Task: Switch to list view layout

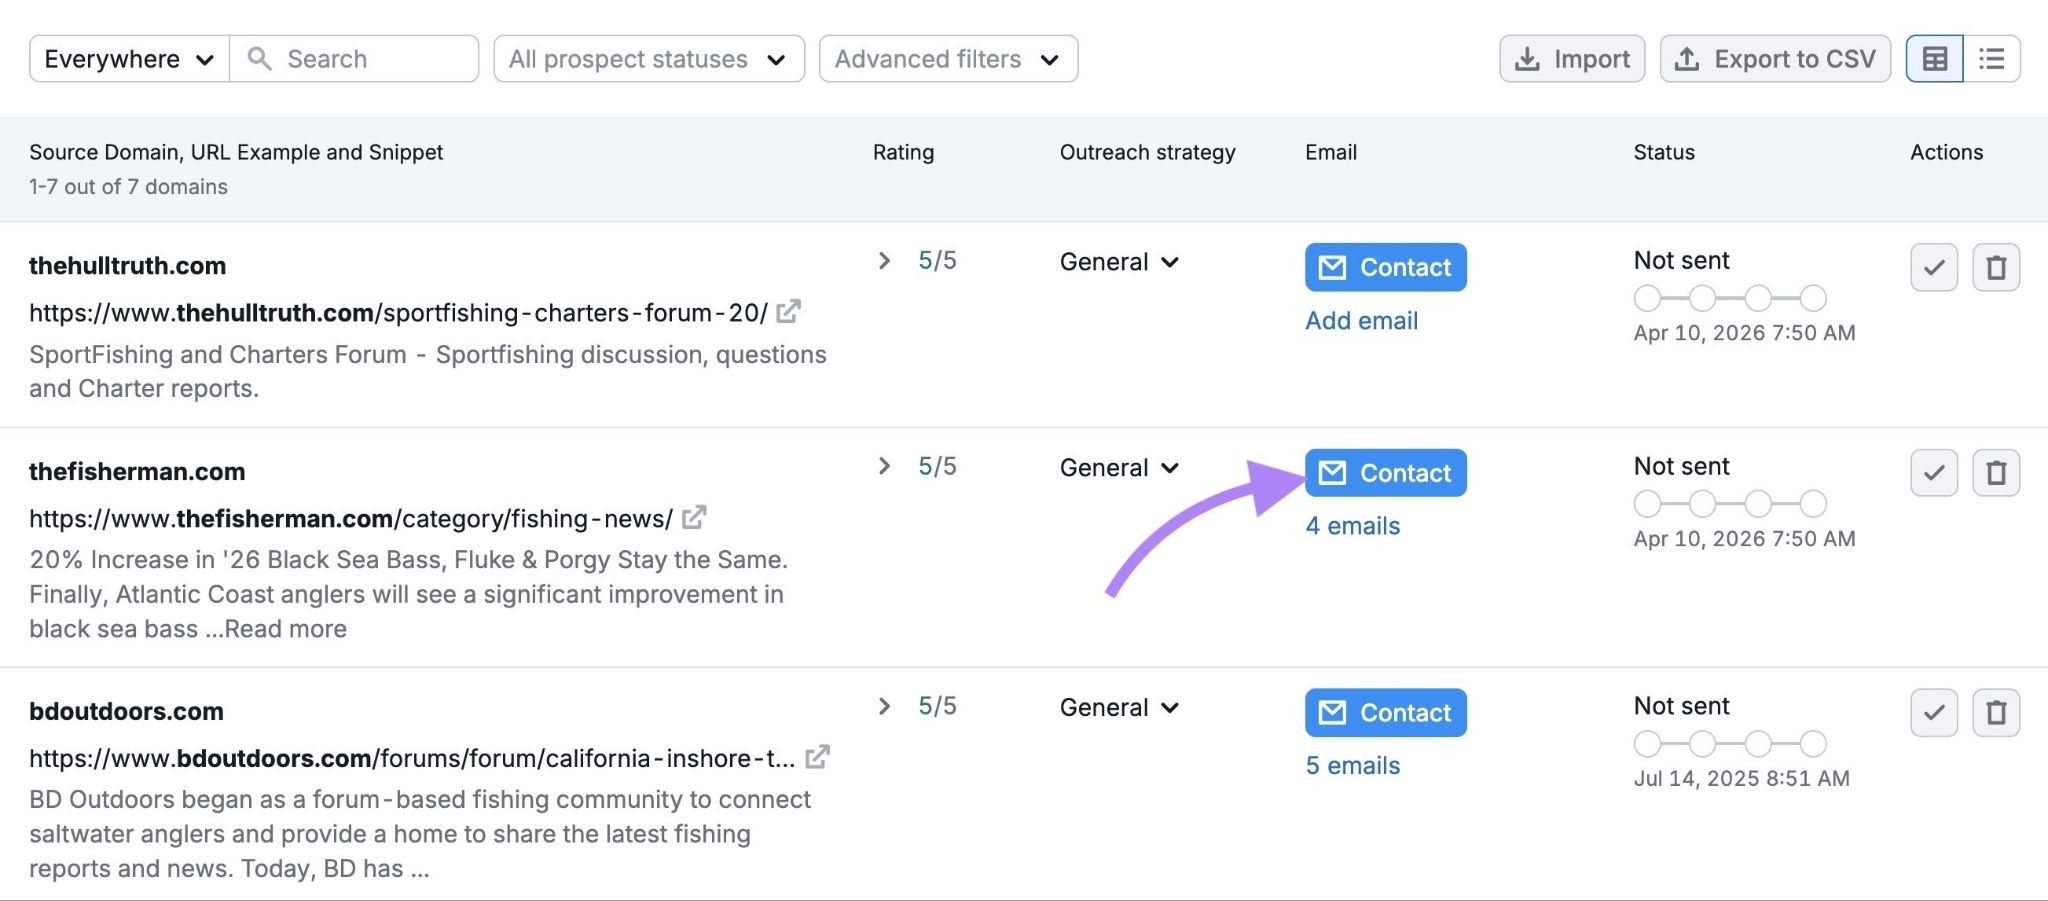Action: coord(1993,58)
